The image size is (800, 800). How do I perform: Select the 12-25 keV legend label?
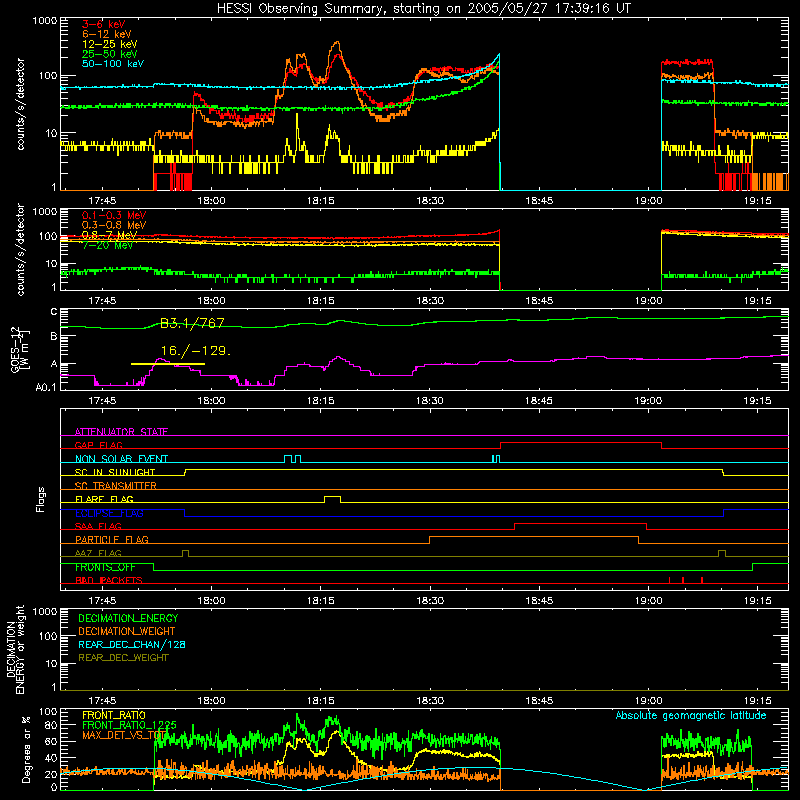click(x=110, y=44)
